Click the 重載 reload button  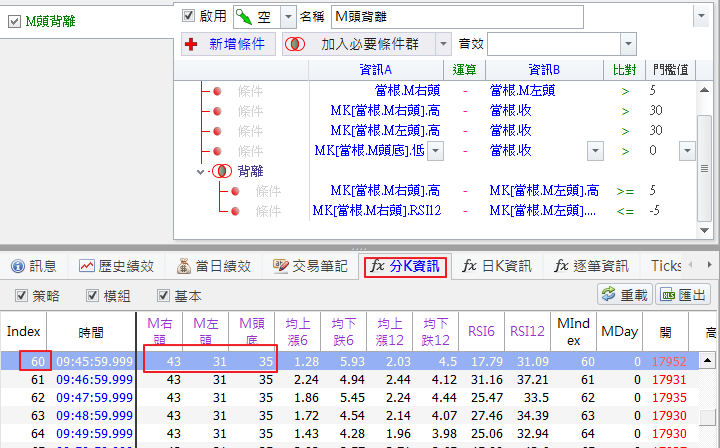point(625,295)
